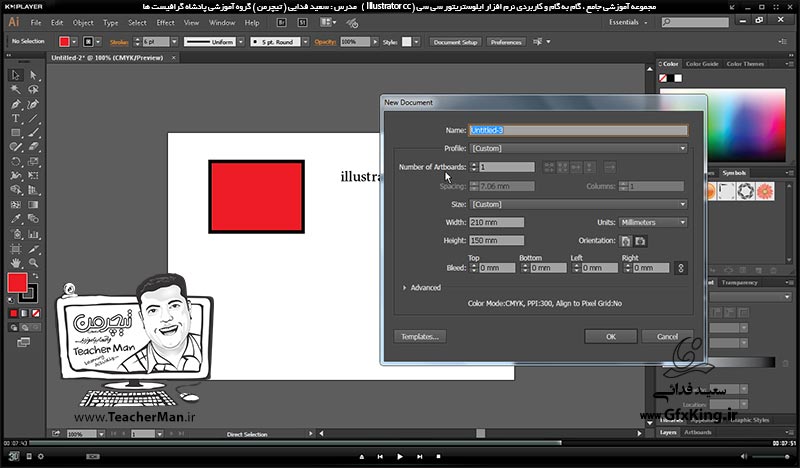Select the Column Graph tool
The image size is (800, 468).
(33, 234)
